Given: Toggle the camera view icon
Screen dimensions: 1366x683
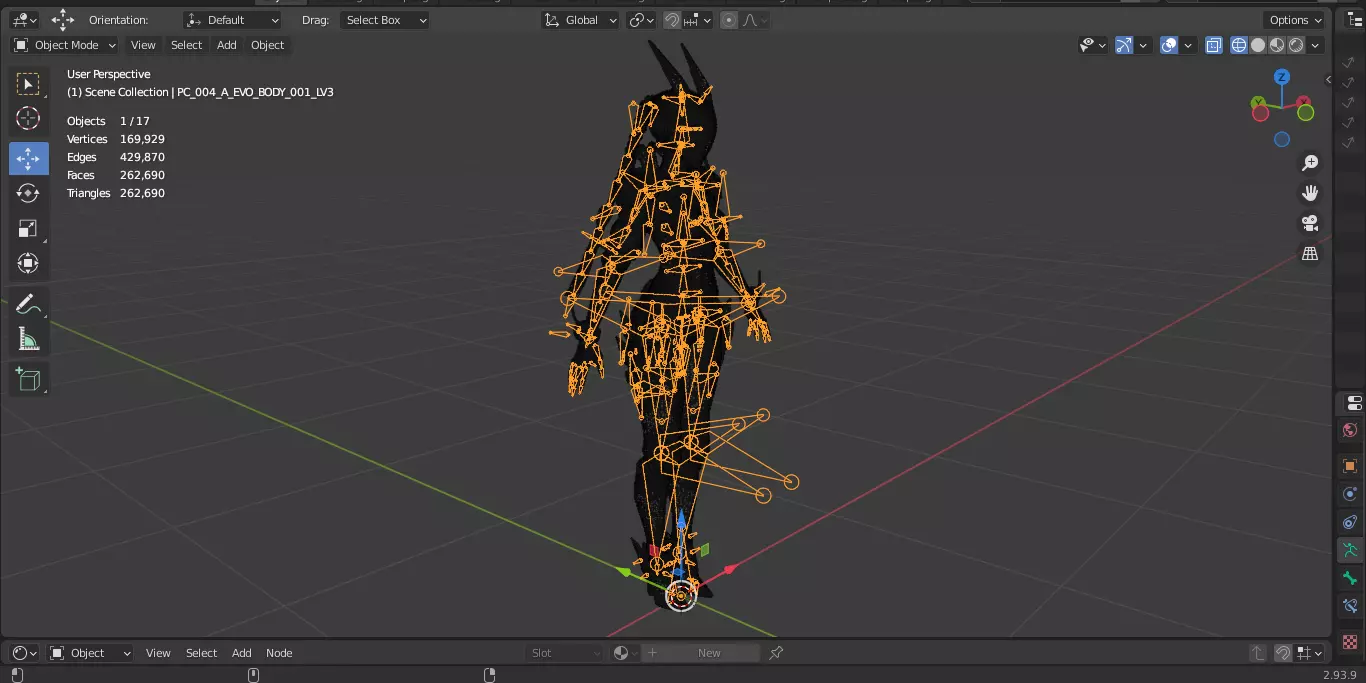Looking at the screenshot, I should click(1310, 223).
